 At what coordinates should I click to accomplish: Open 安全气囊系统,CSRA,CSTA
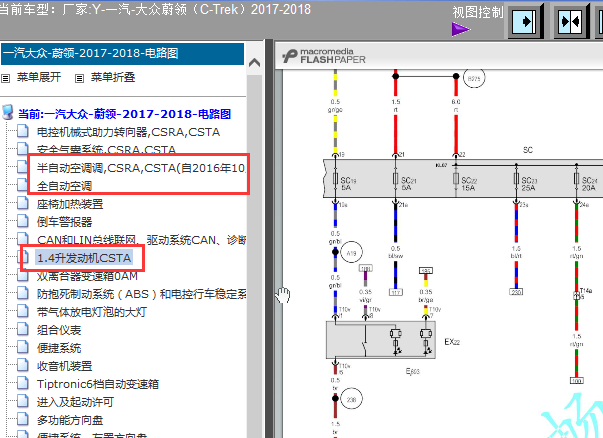[x=106, y=150]
